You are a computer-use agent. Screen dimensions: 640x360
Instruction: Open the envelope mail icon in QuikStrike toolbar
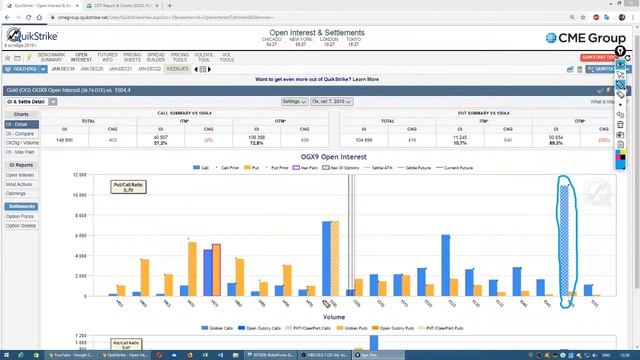18,58
